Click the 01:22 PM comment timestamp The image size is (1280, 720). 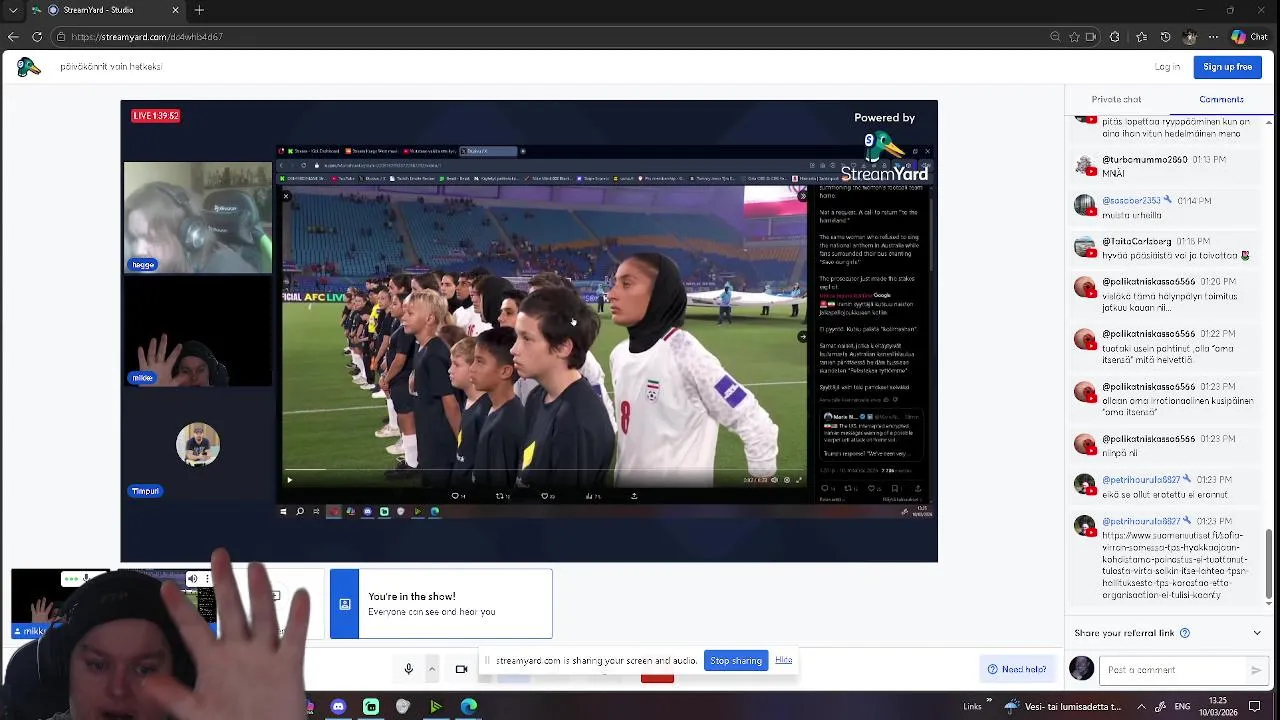1218,334
